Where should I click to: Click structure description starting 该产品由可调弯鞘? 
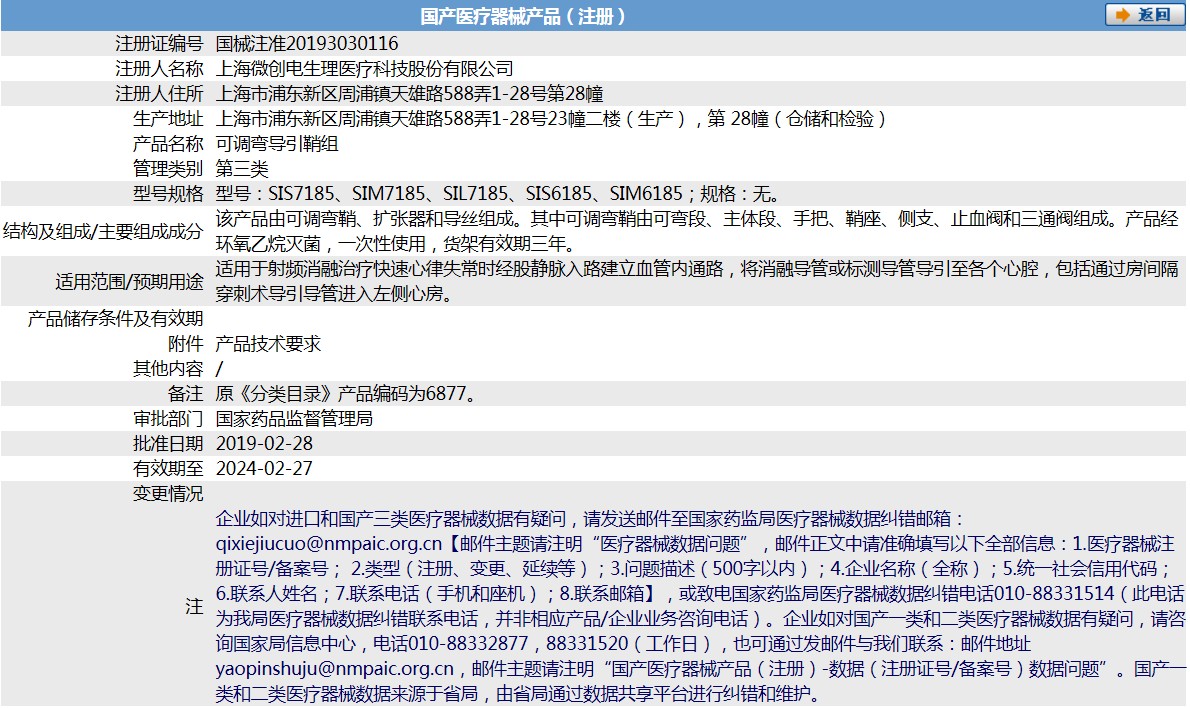coord(697,231)
